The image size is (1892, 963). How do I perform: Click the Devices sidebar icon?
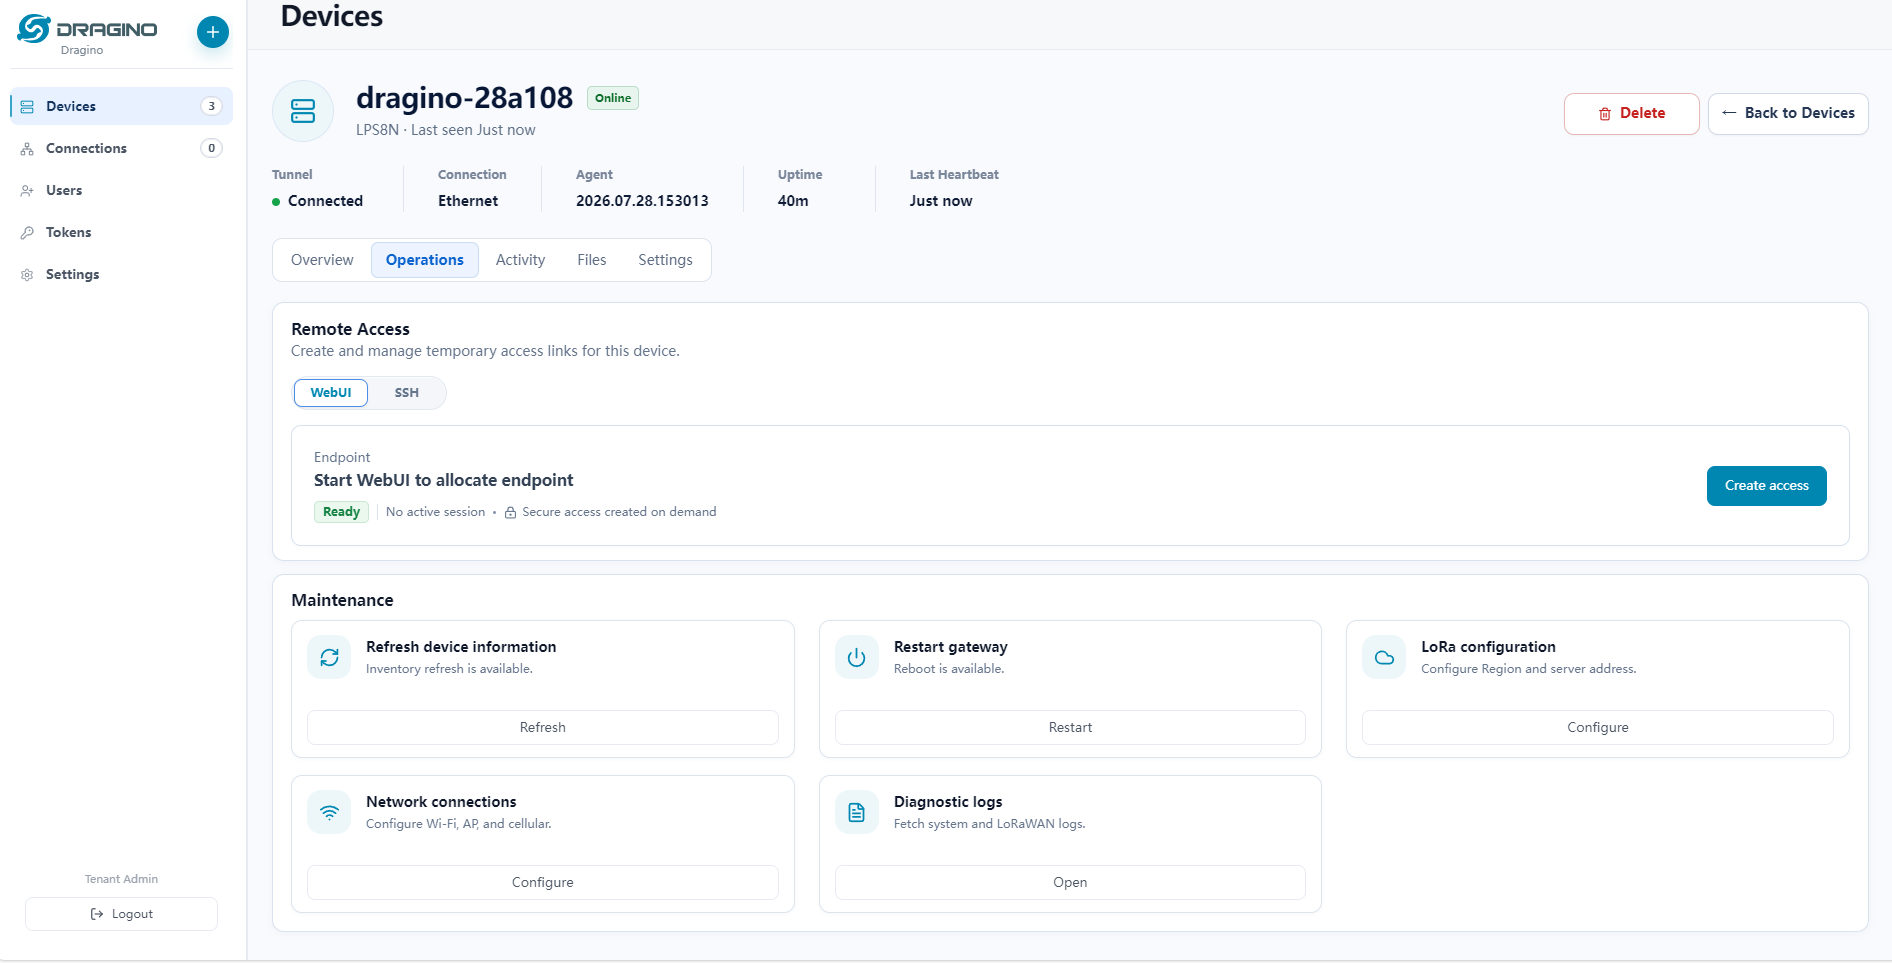click(x=27, y=106)
